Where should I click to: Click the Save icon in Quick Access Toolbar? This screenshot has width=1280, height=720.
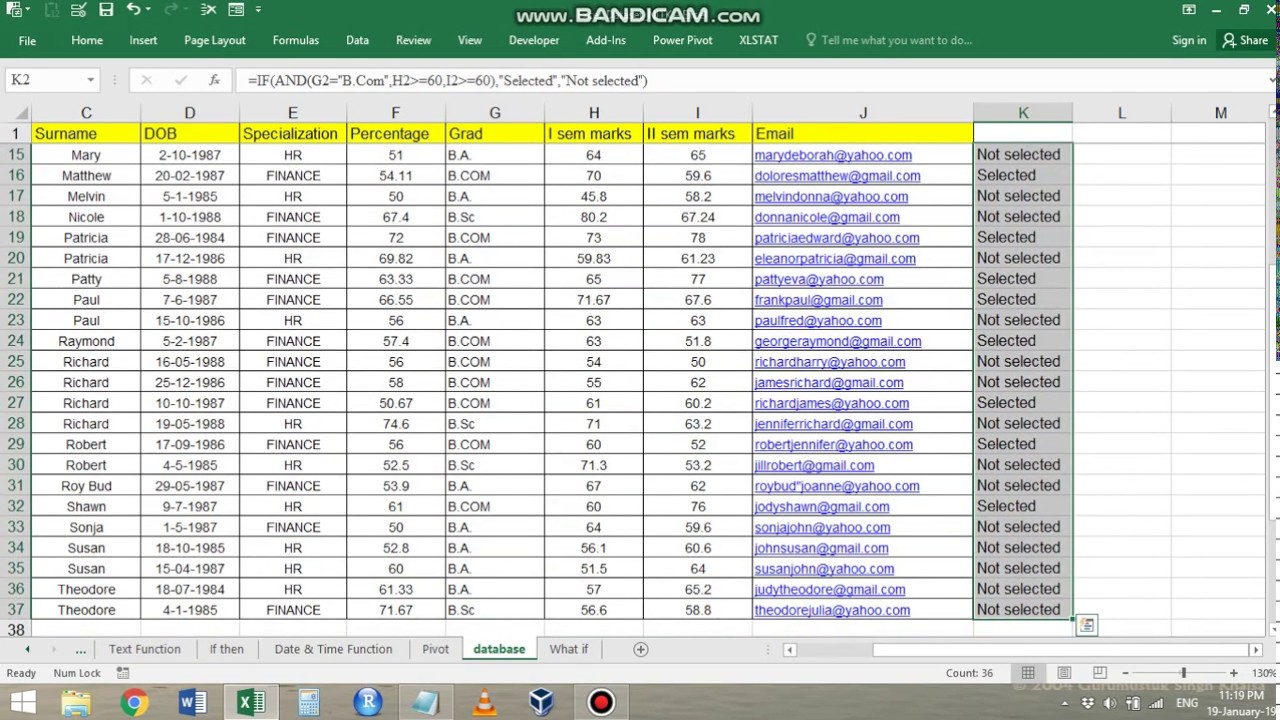(x=106, y=10)
